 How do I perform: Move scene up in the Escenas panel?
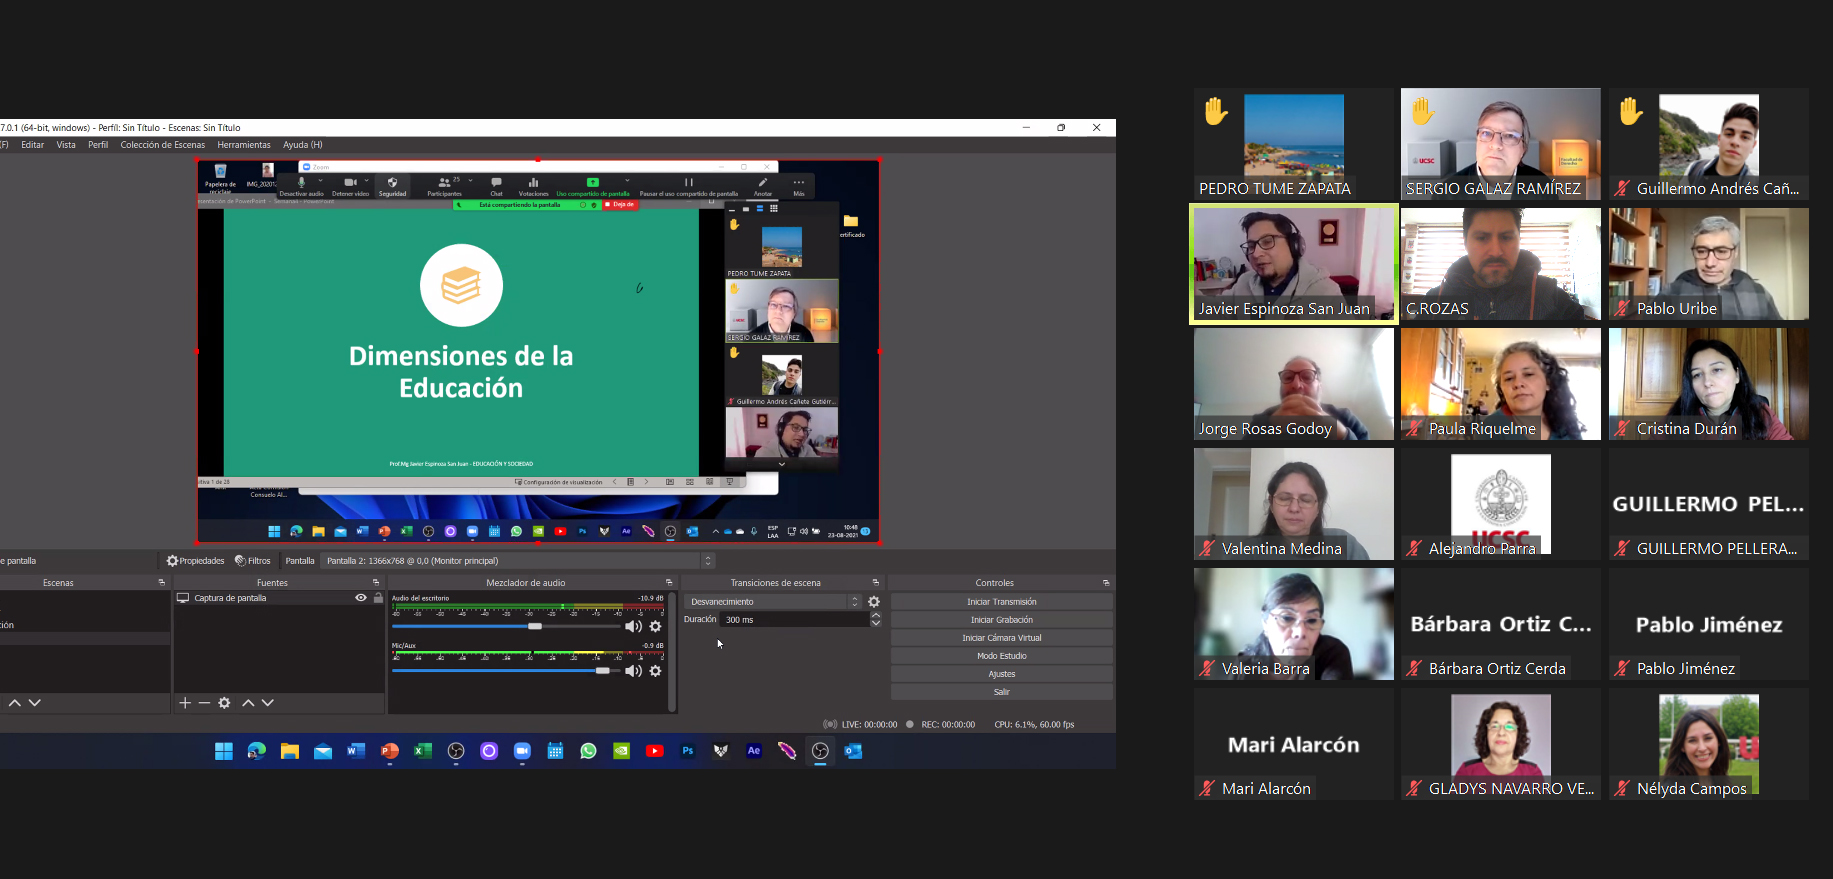(15, 703)
